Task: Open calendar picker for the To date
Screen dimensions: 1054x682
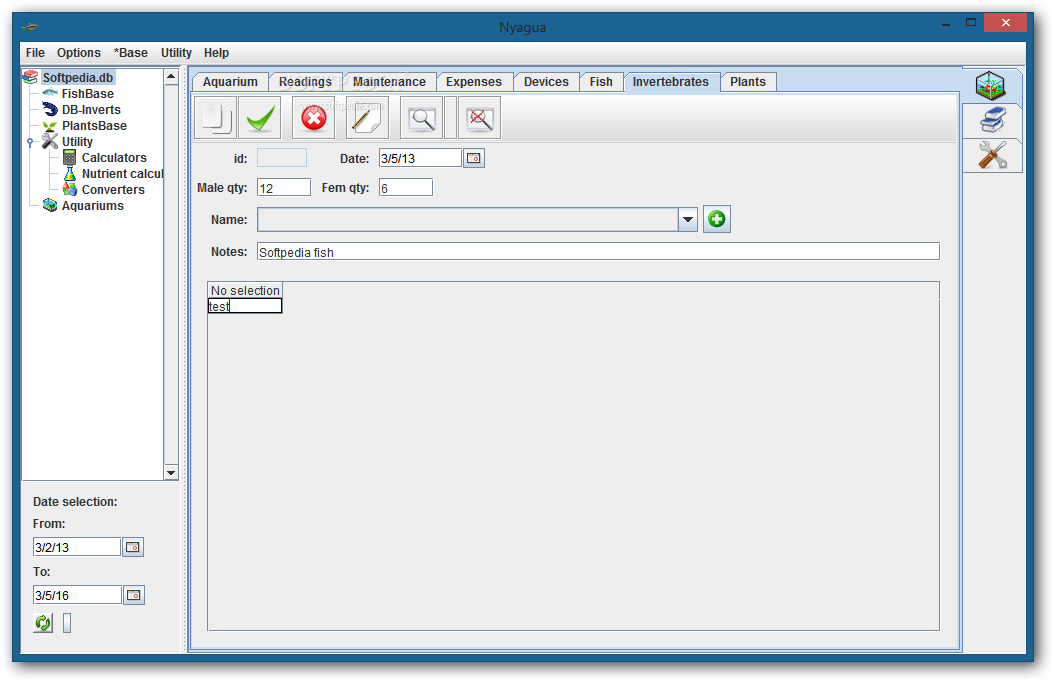Action: (134, 595)
